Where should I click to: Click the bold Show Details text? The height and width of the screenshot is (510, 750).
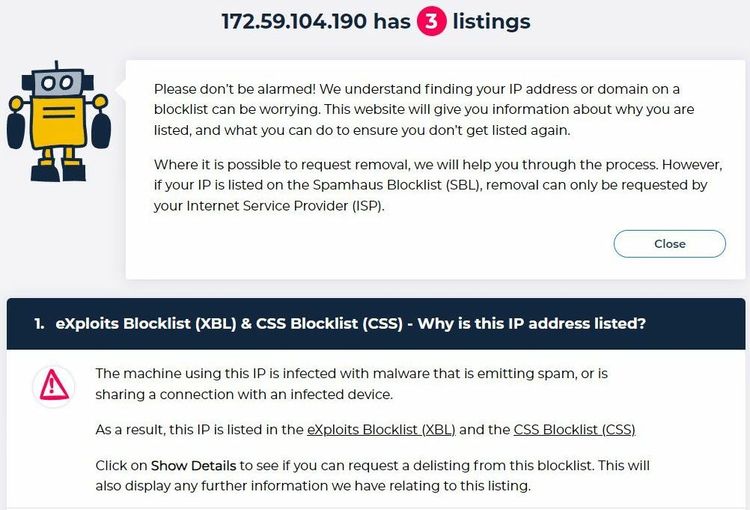[193, 466]
